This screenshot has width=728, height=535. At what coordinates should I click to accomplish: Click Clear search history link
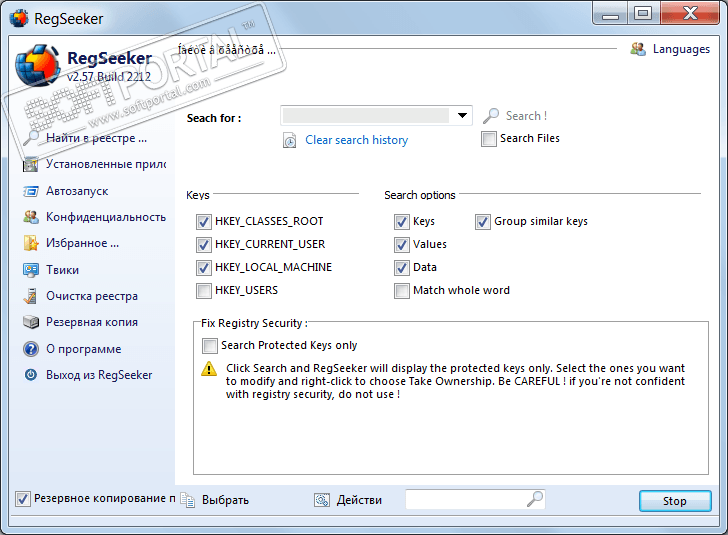(357, 140)
